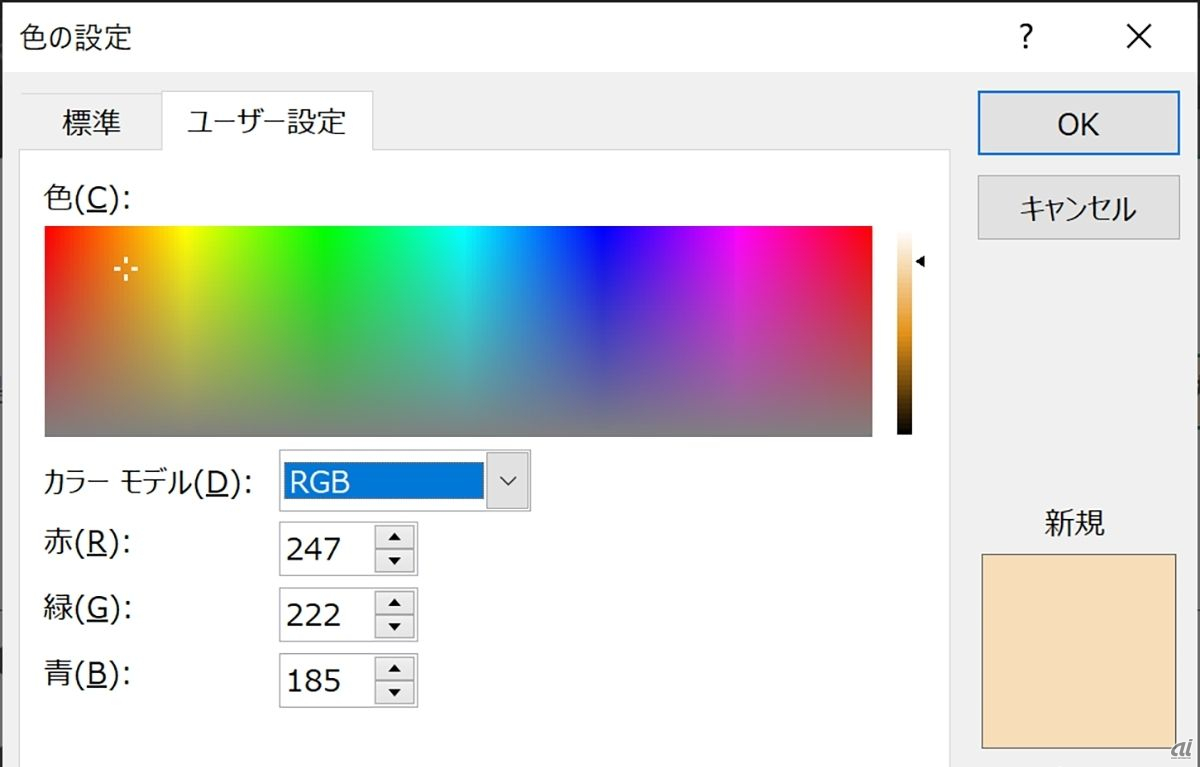Click the 新規 color preview swatch
The image size is (1200, 767).
point(1078,650)
